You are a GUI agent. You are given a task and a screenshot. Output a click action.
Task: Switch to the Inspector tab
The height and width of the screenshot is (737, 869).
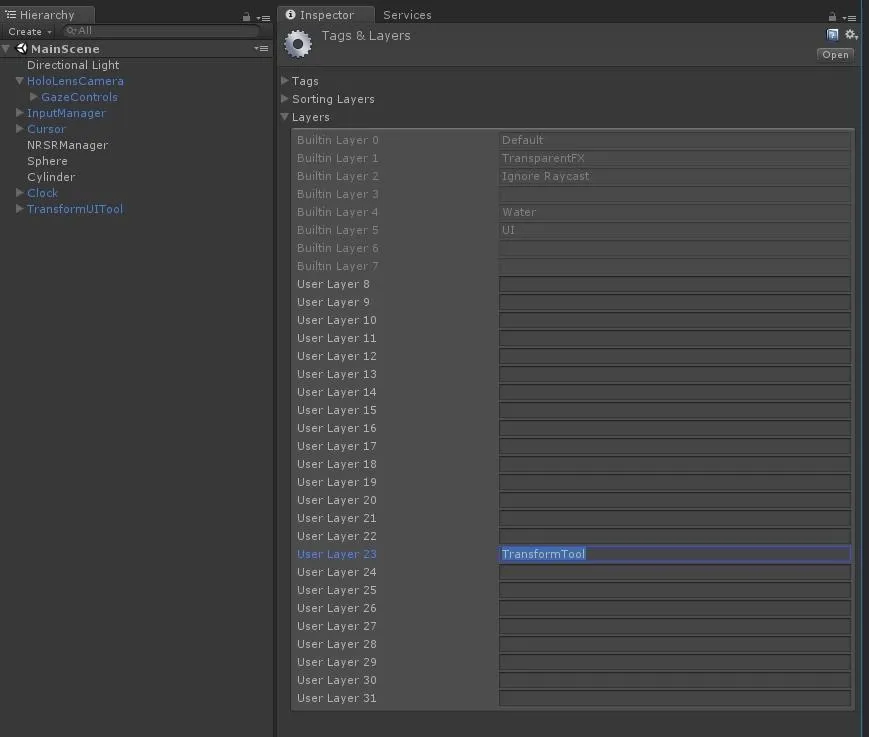[326, 15]
